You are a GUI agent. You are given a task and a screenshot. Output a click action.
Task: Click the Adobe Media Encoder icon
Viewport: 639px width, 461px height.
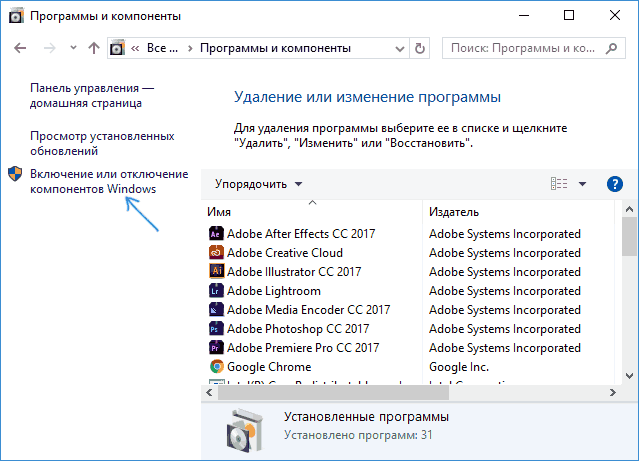point(216,310)
